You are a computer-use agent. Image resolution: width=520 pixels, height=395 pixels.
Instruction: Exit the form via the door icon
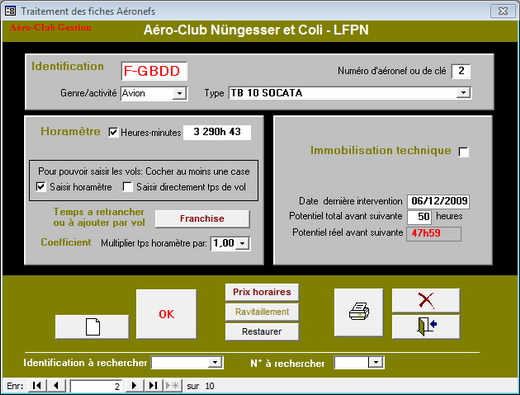click(426, 327)
